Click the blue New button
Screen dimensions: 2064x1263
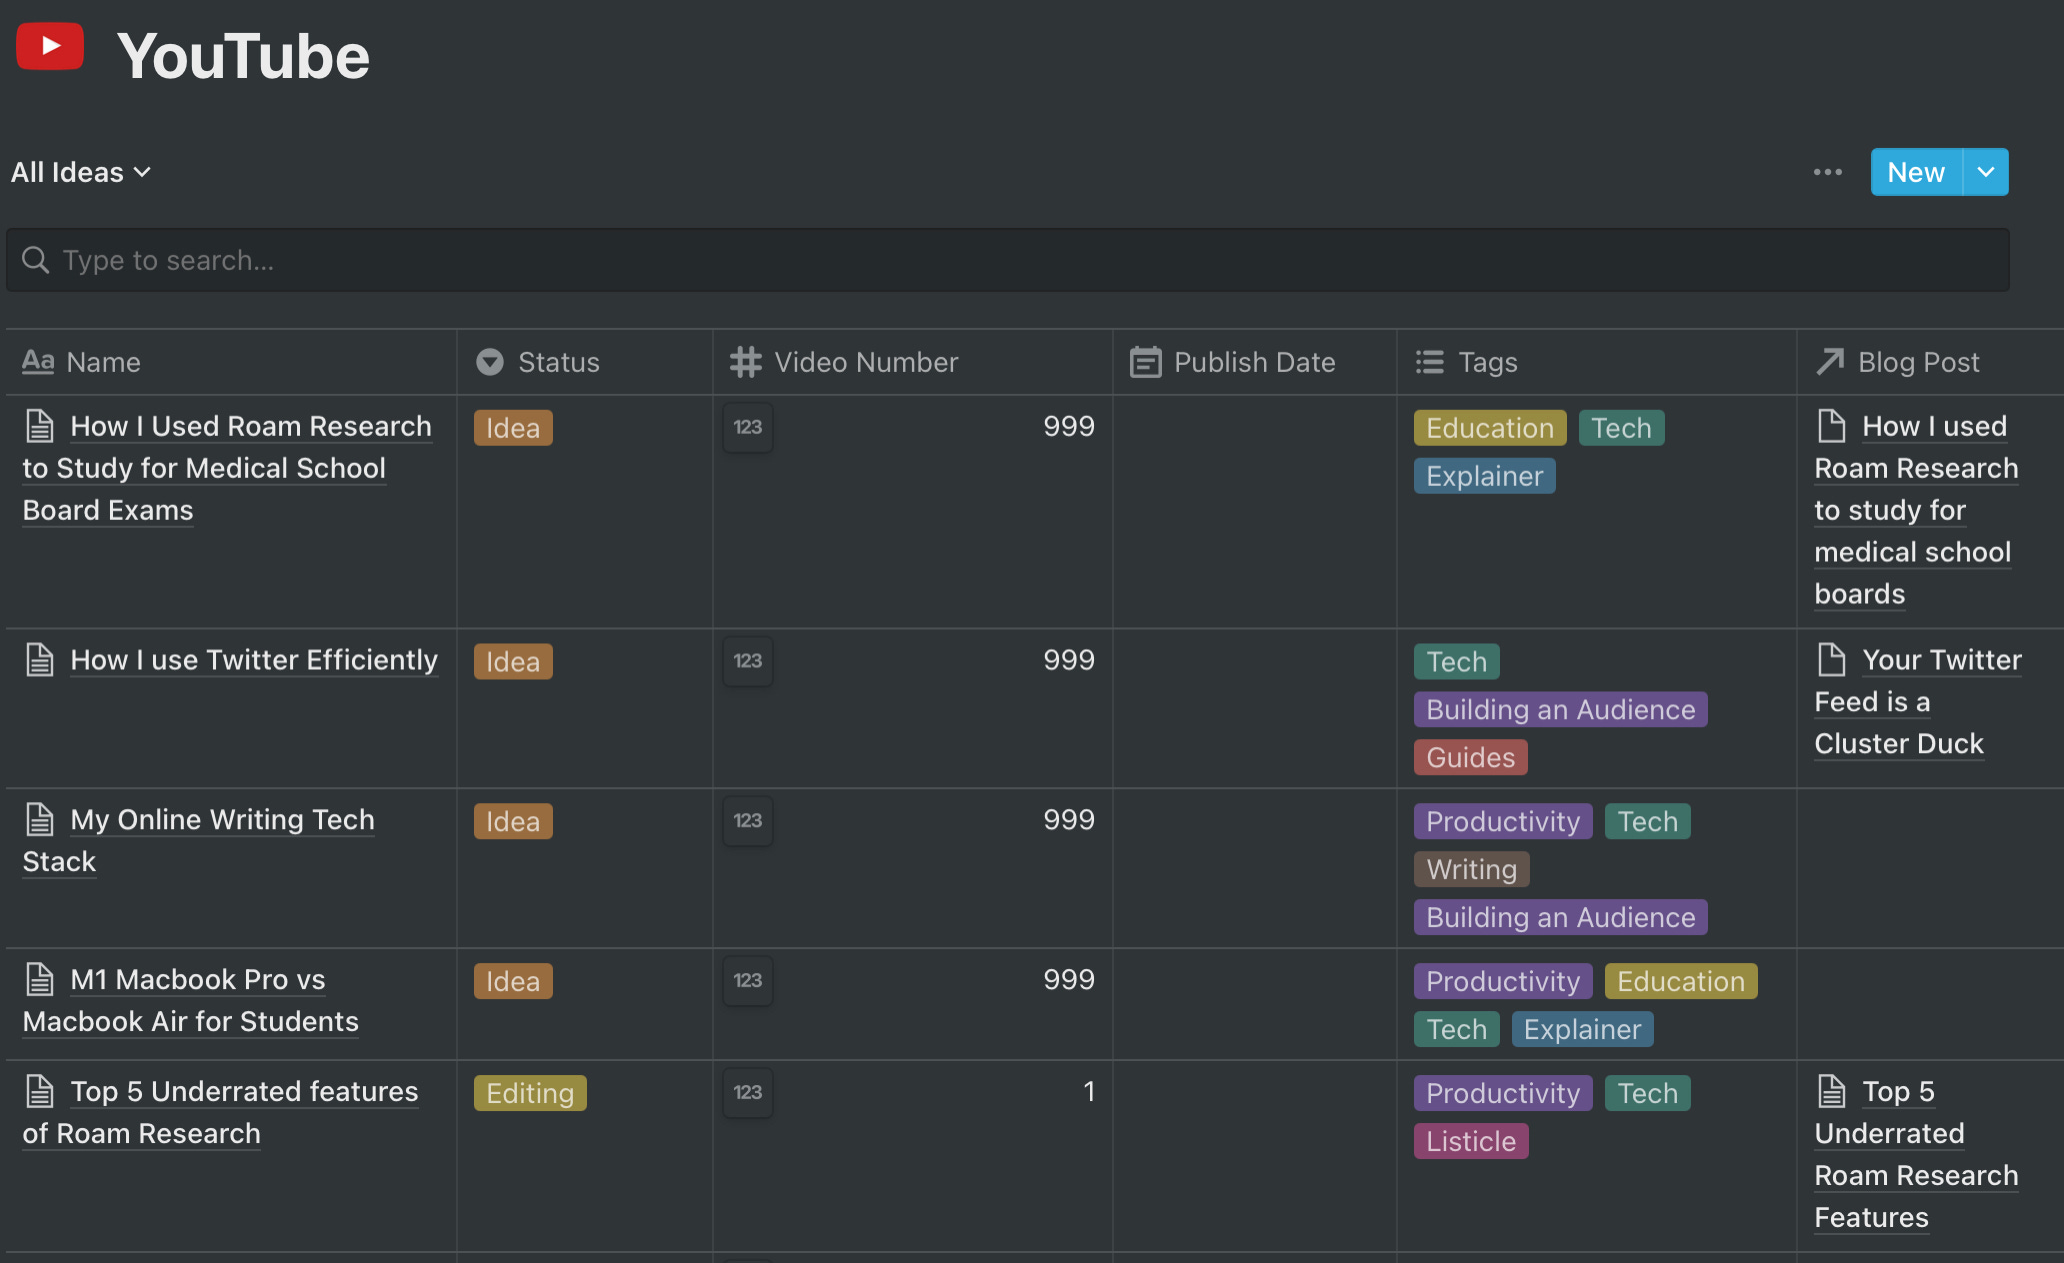coord(1916,172)
